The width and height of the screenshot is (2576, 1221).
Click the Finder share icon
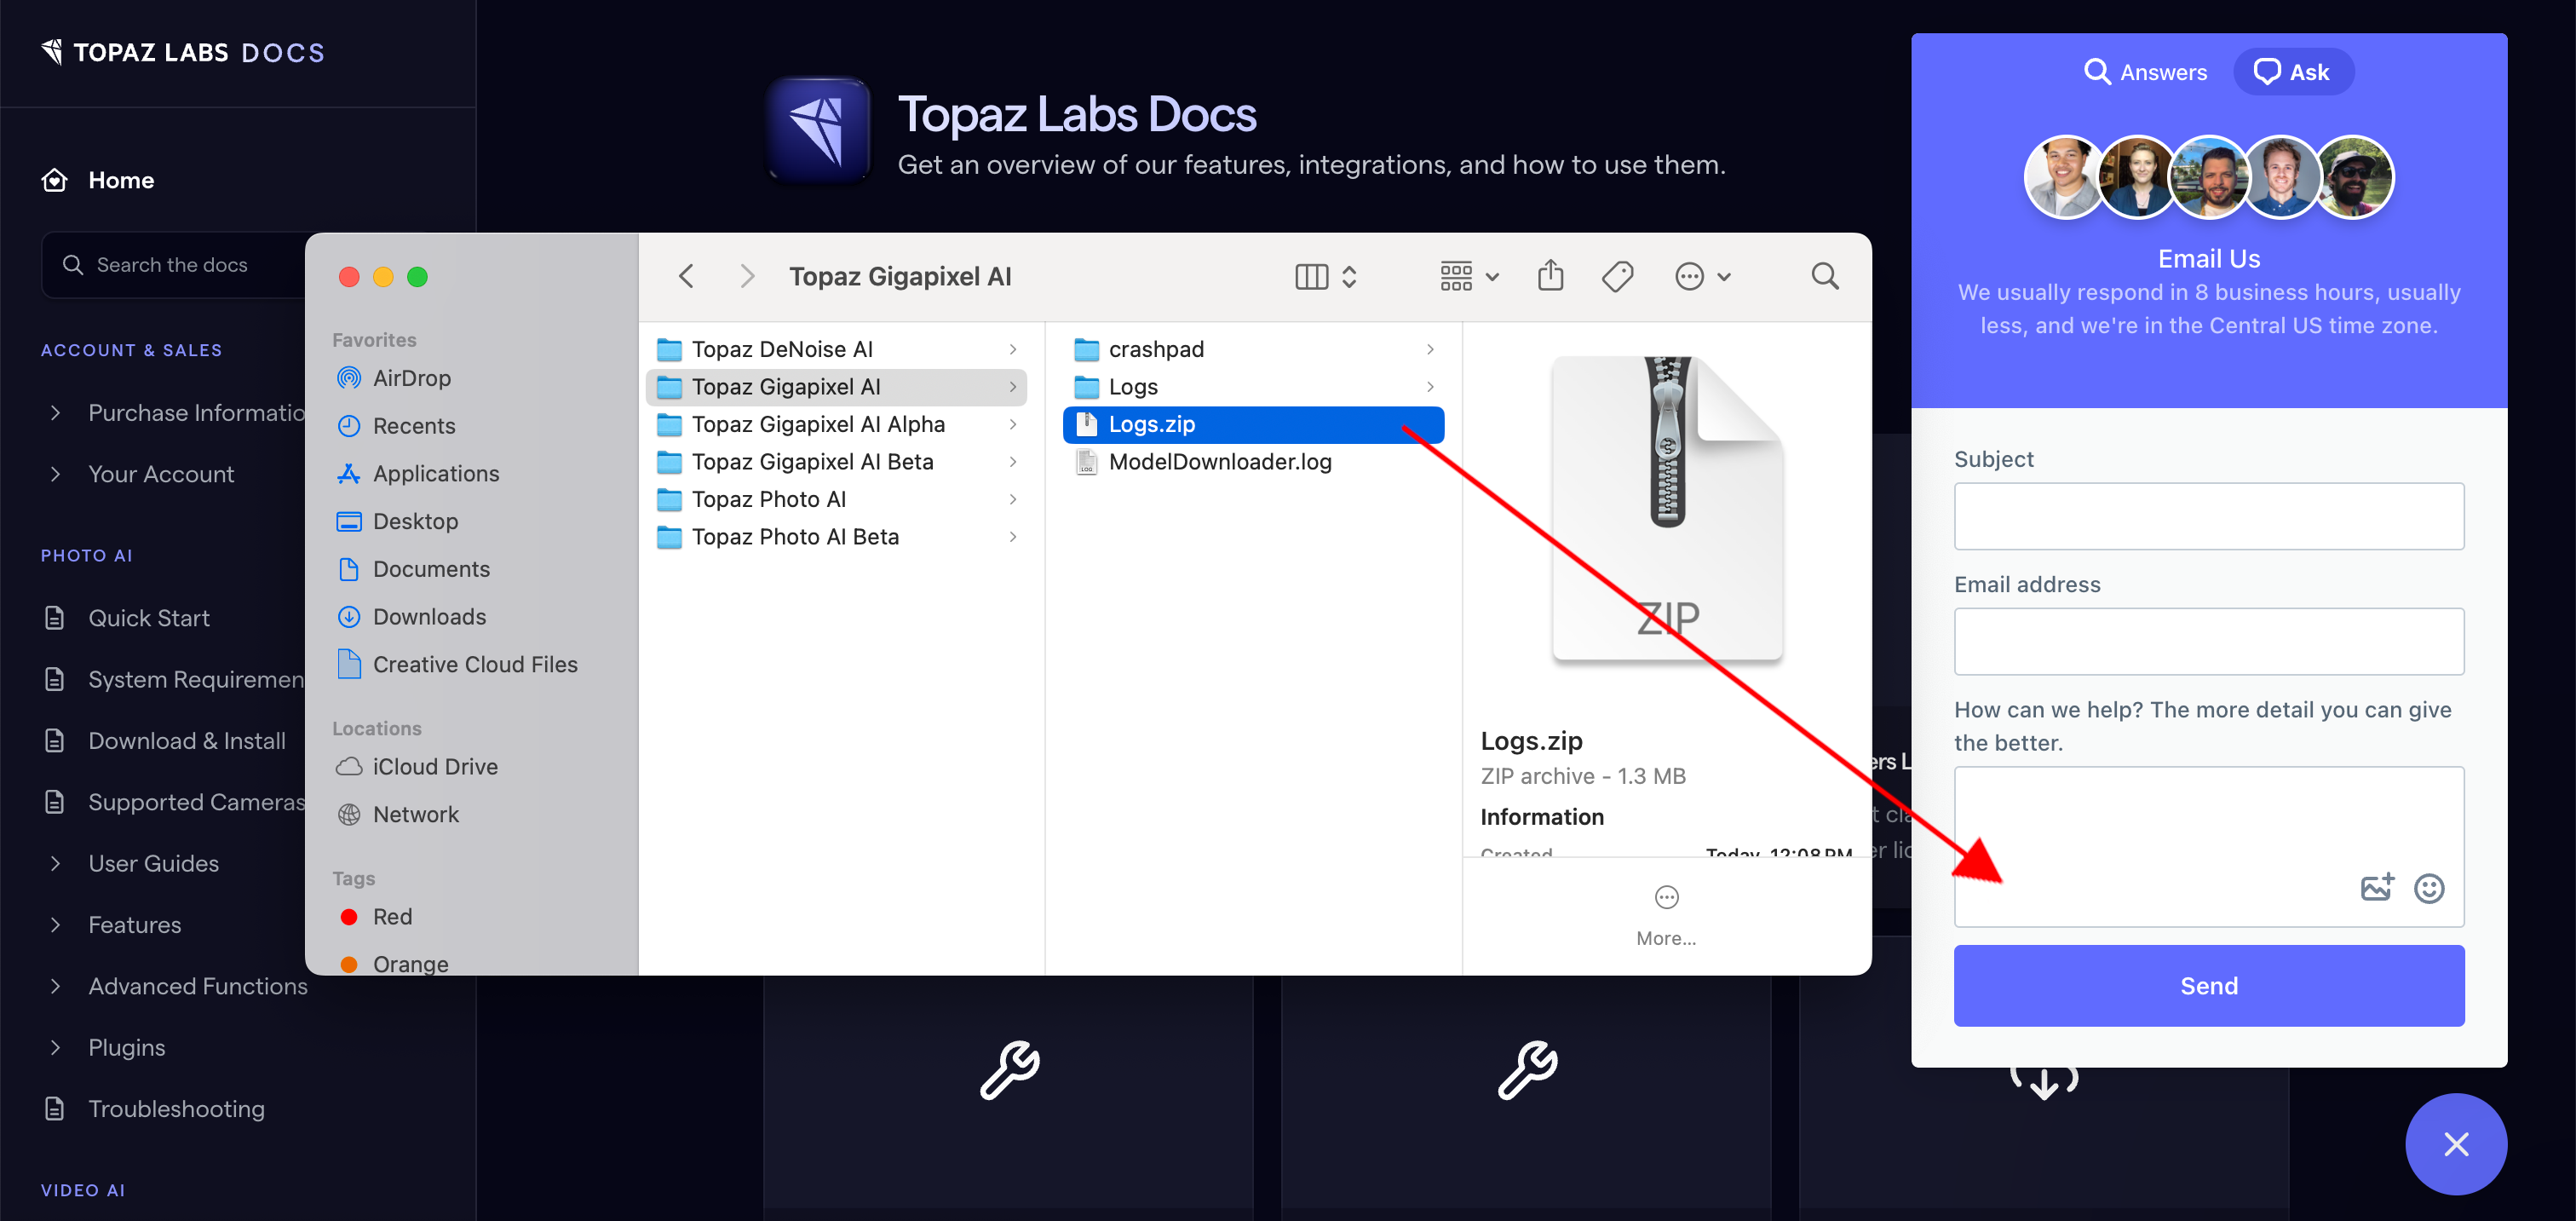tap(1550, 275)
